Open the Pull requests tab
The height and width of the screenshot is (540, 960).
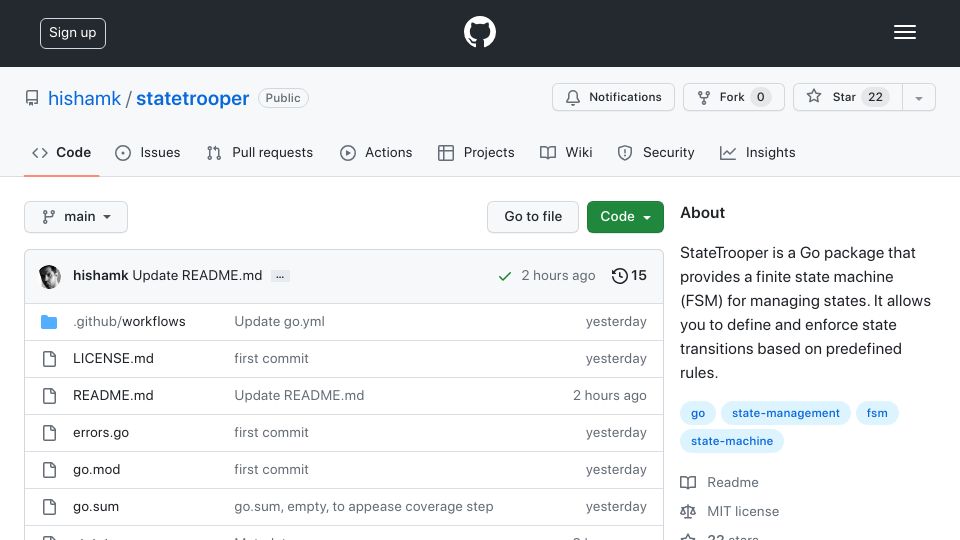point(260,152)
